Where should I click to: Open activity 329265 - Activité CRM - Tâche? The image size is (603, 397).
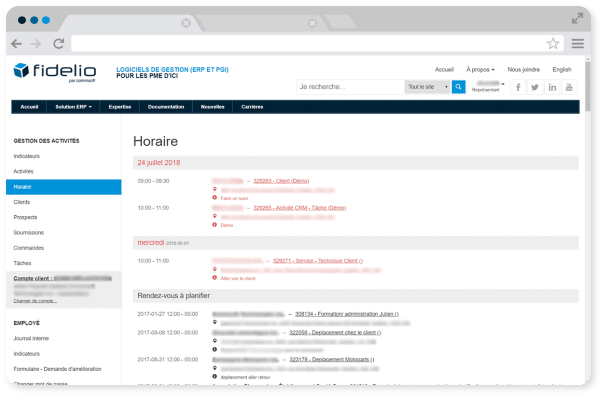pyautogui.click(x=300, y=208)
